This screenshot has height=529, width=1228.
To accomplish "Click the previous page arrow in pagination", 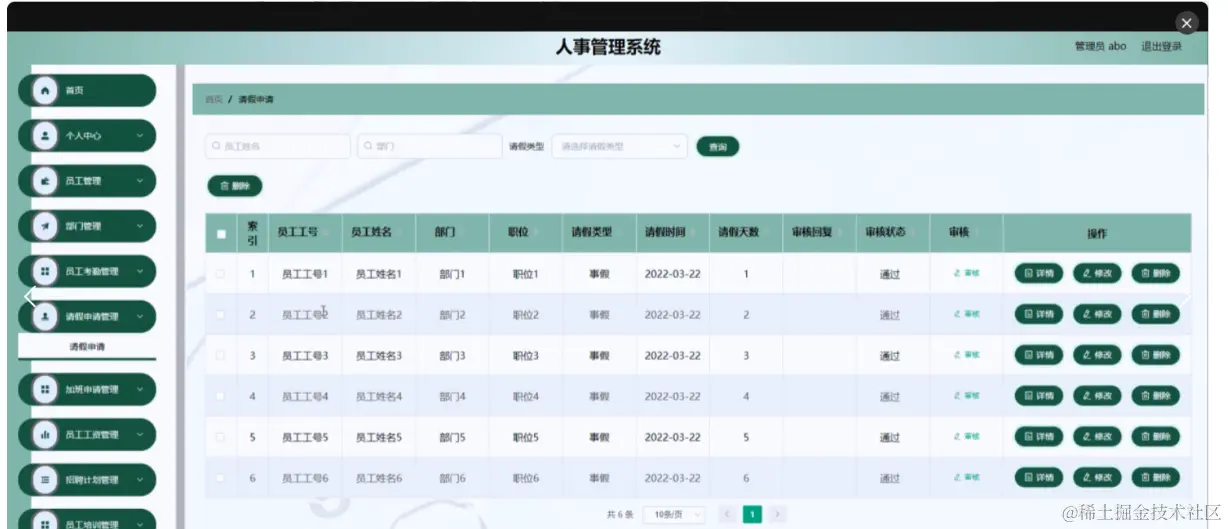I will coord(726,514).
